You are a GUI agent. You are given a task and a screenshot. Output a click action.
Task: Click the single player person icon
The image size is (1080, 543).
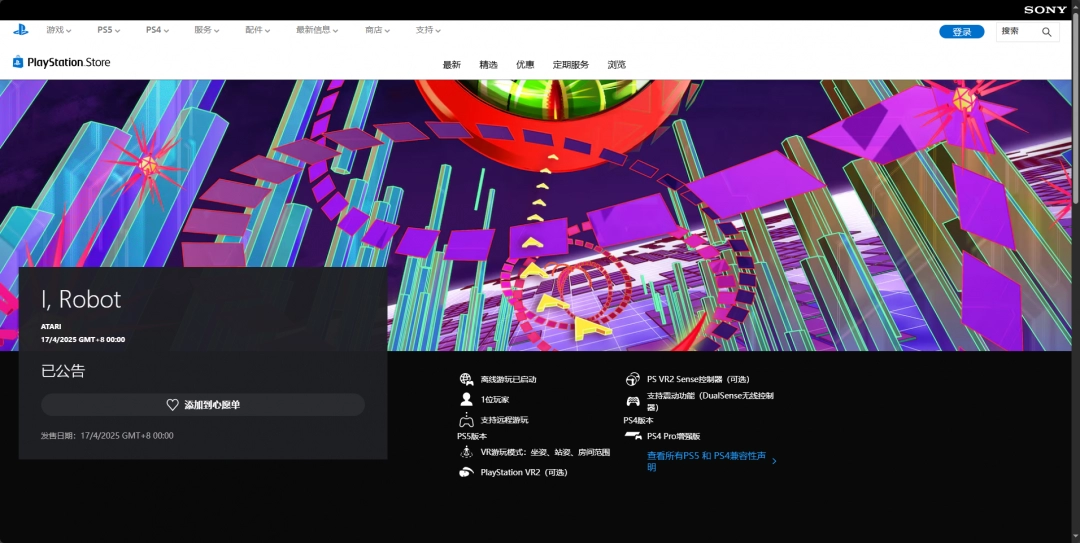[x=466, y=399]
